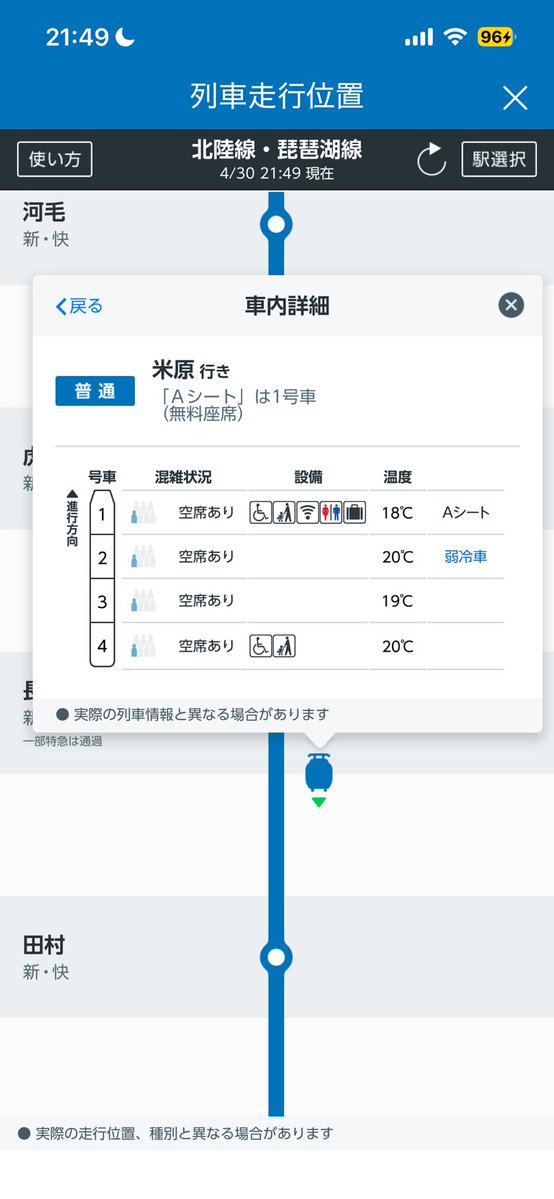Tap the 温度 column header
Screen dimensions: 554x1199
(x=398, y=477)
